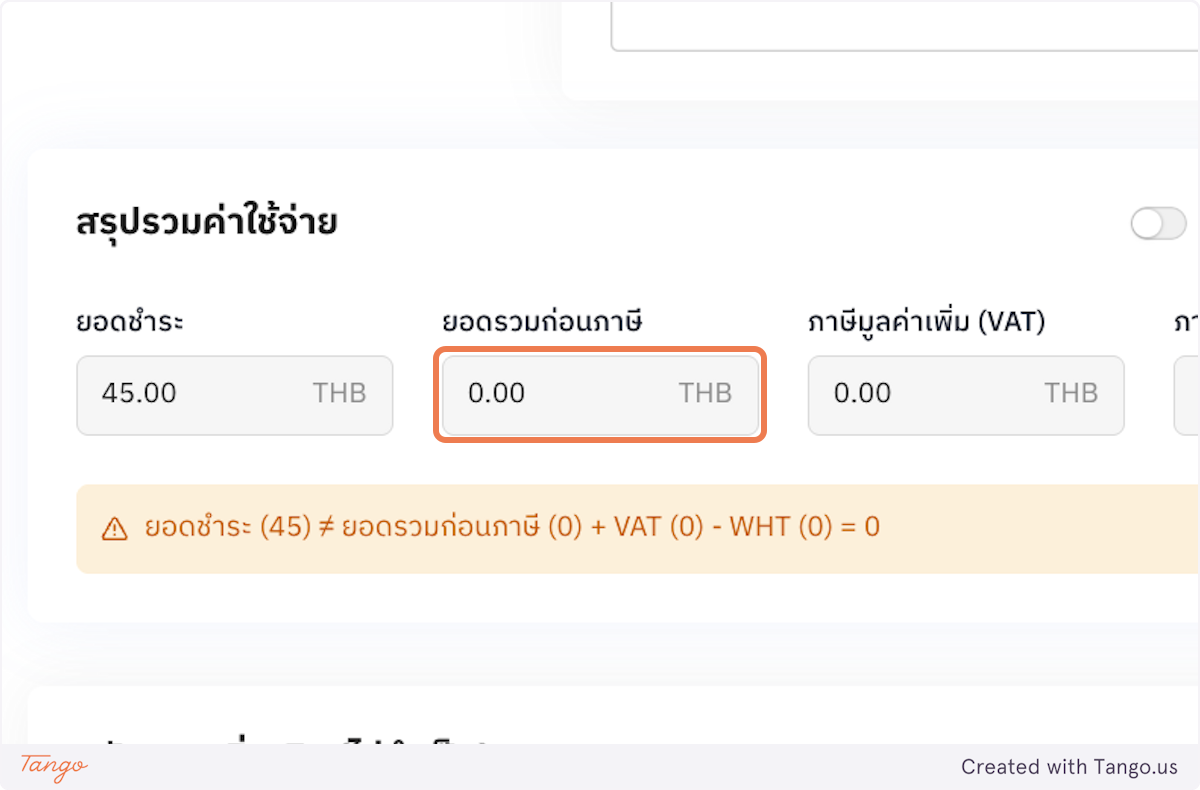
Task: Enable the toggle switch next to สรุปรวมค่าใช้จ่าย
Action: click(x=1158, y=223)
